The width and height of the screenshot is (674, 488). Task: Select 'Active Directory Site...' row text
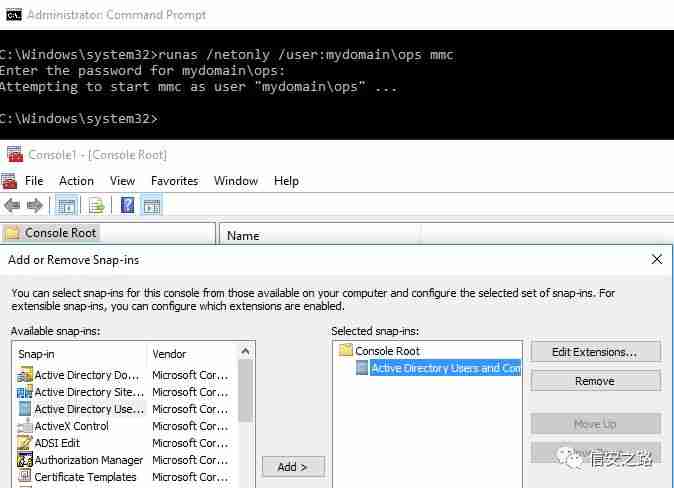pos(89,392)
